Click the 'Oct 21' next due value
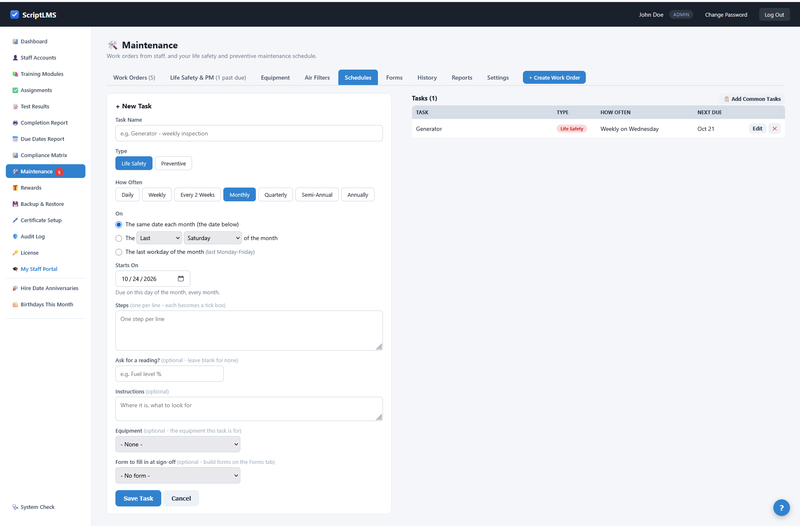800x526 pixels. (706, 129)
